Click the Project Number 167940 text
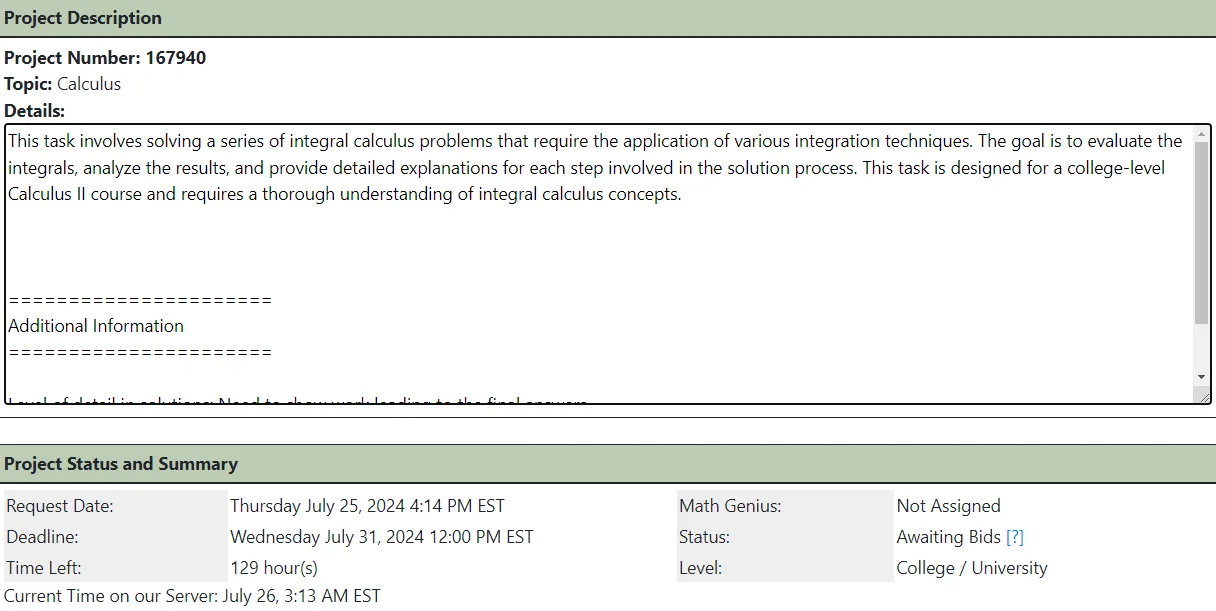 [105, 58]
